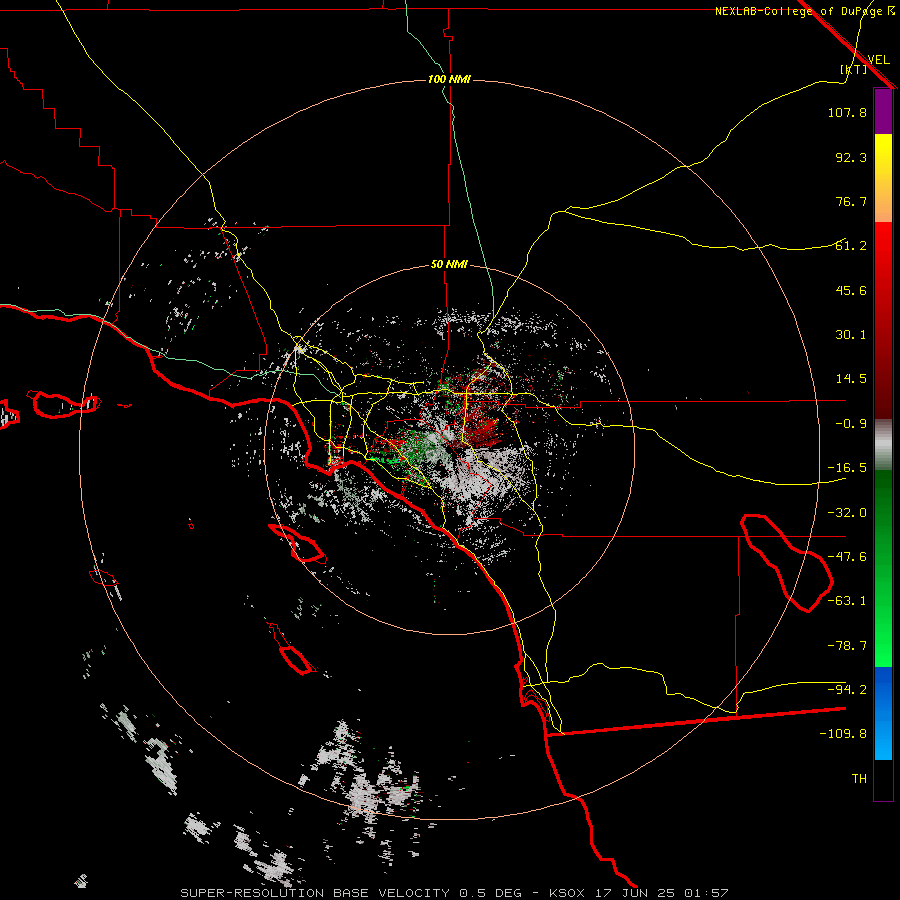Image resolution: width=900 pixels, height=900 pixels.
Task: Click the 50 NMI range ring label
Action: [x=449, y=265]
